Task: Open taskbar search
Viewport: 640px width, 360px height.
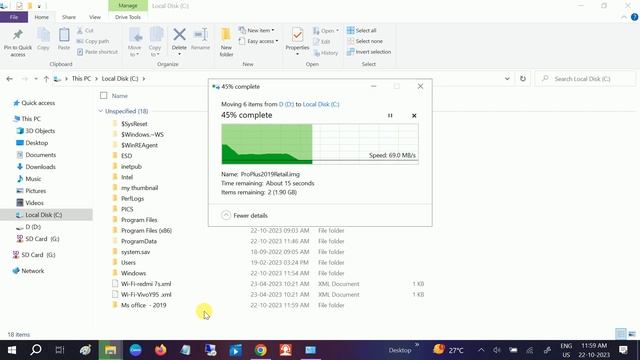Action: (36, 350)
